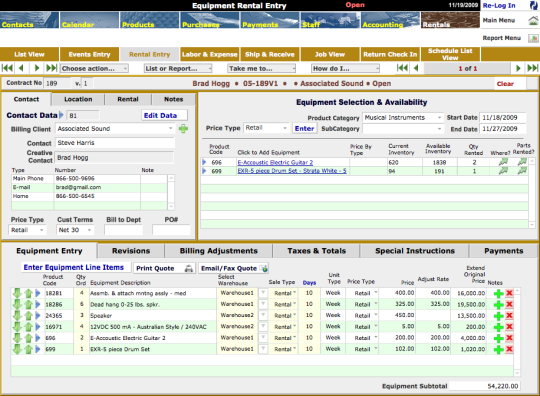The width and height of the screenshot is (540, 396).
Task: Click the green plus notes icon on 18286 row
Action: click(498, 305)
